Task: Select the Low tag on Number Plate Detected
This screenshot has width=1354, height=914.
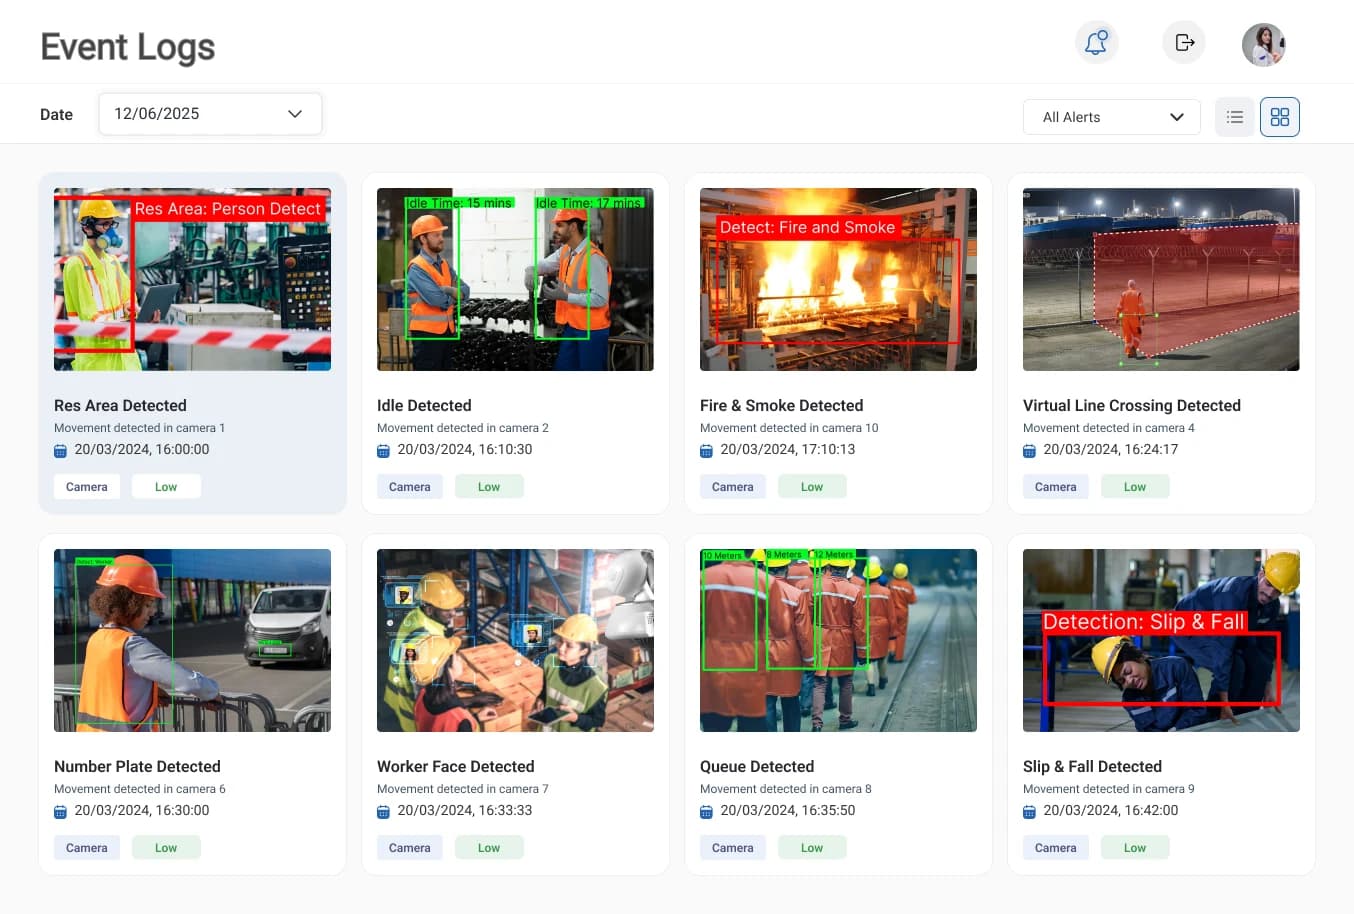Action: click(x=166, y=847)
